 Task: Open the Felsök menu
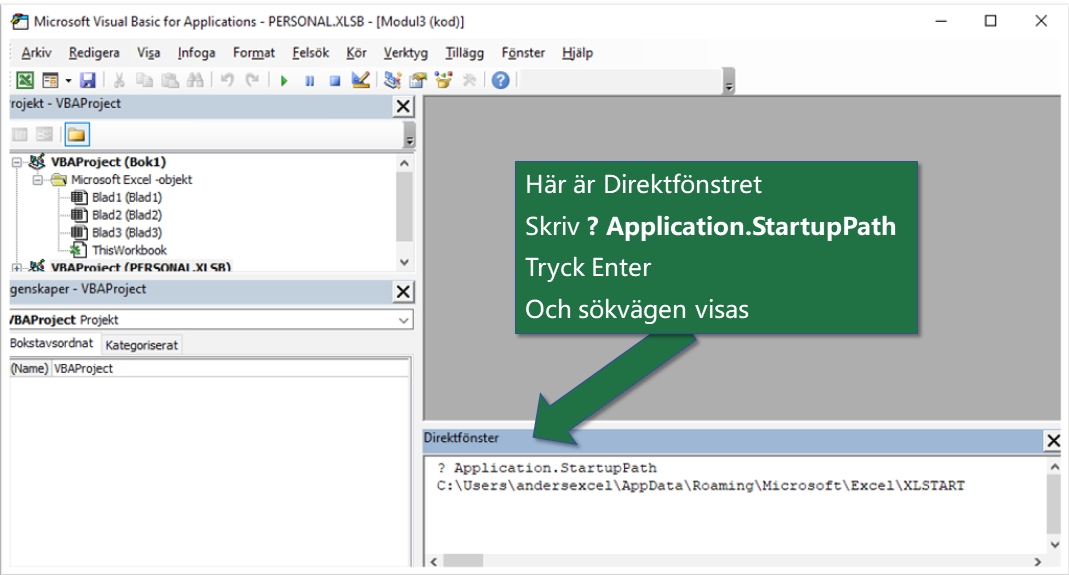[310, 53]
